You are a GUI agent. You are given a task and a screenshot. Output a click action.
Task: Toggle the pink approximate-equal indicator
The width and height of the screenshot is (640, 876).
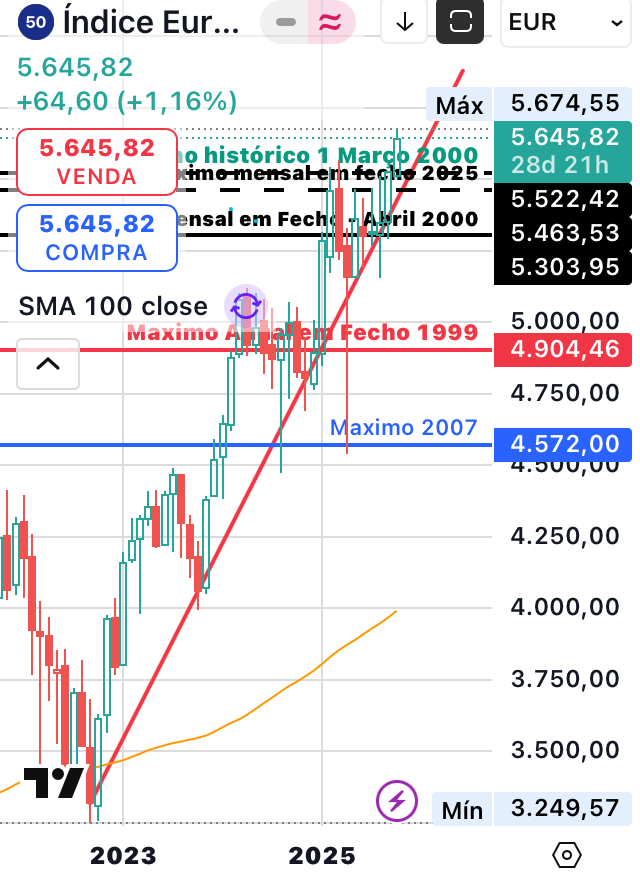330,22
